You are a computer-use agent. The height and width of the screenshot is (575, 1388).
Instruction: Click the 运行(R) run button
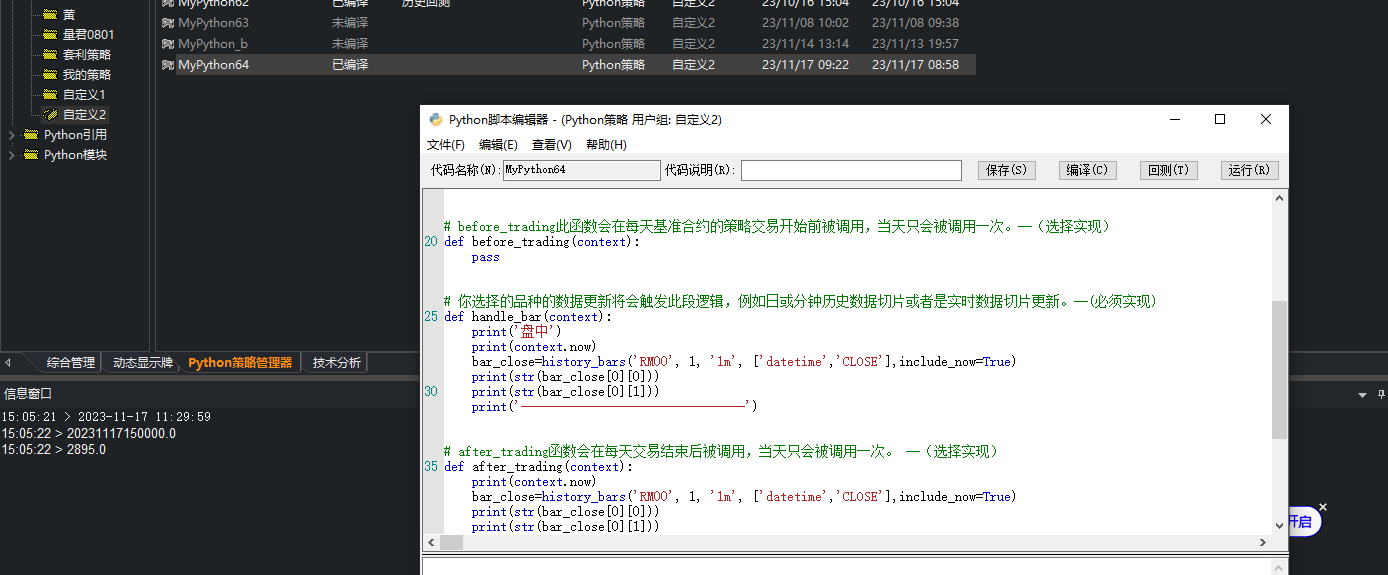tap(1249, 171)
